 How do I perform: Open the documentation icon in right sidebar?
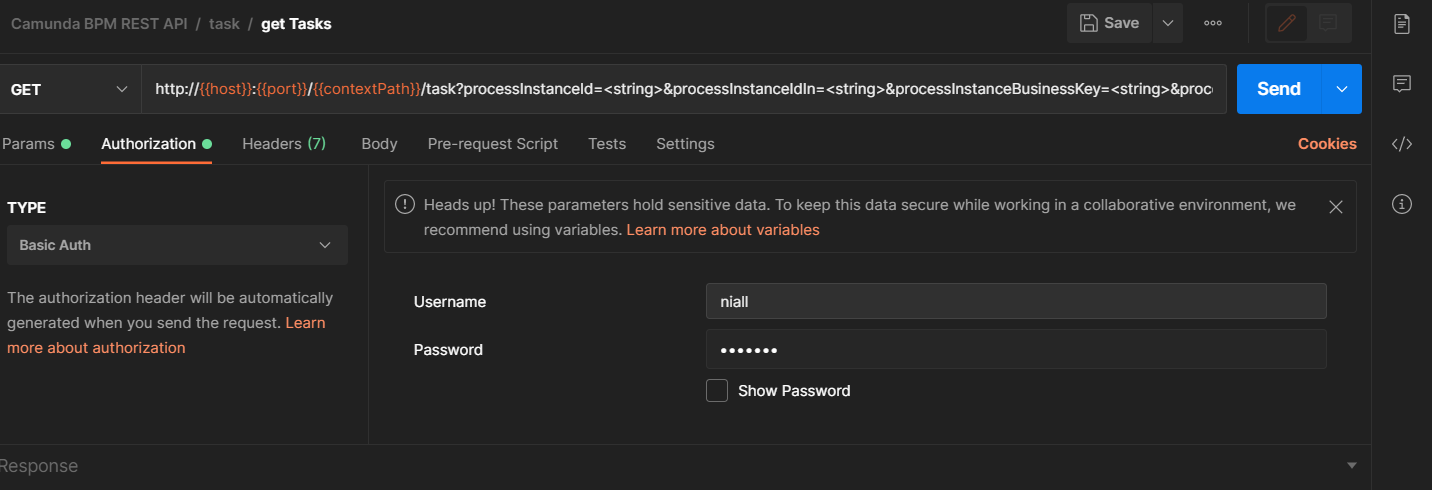pos(1402,24)
